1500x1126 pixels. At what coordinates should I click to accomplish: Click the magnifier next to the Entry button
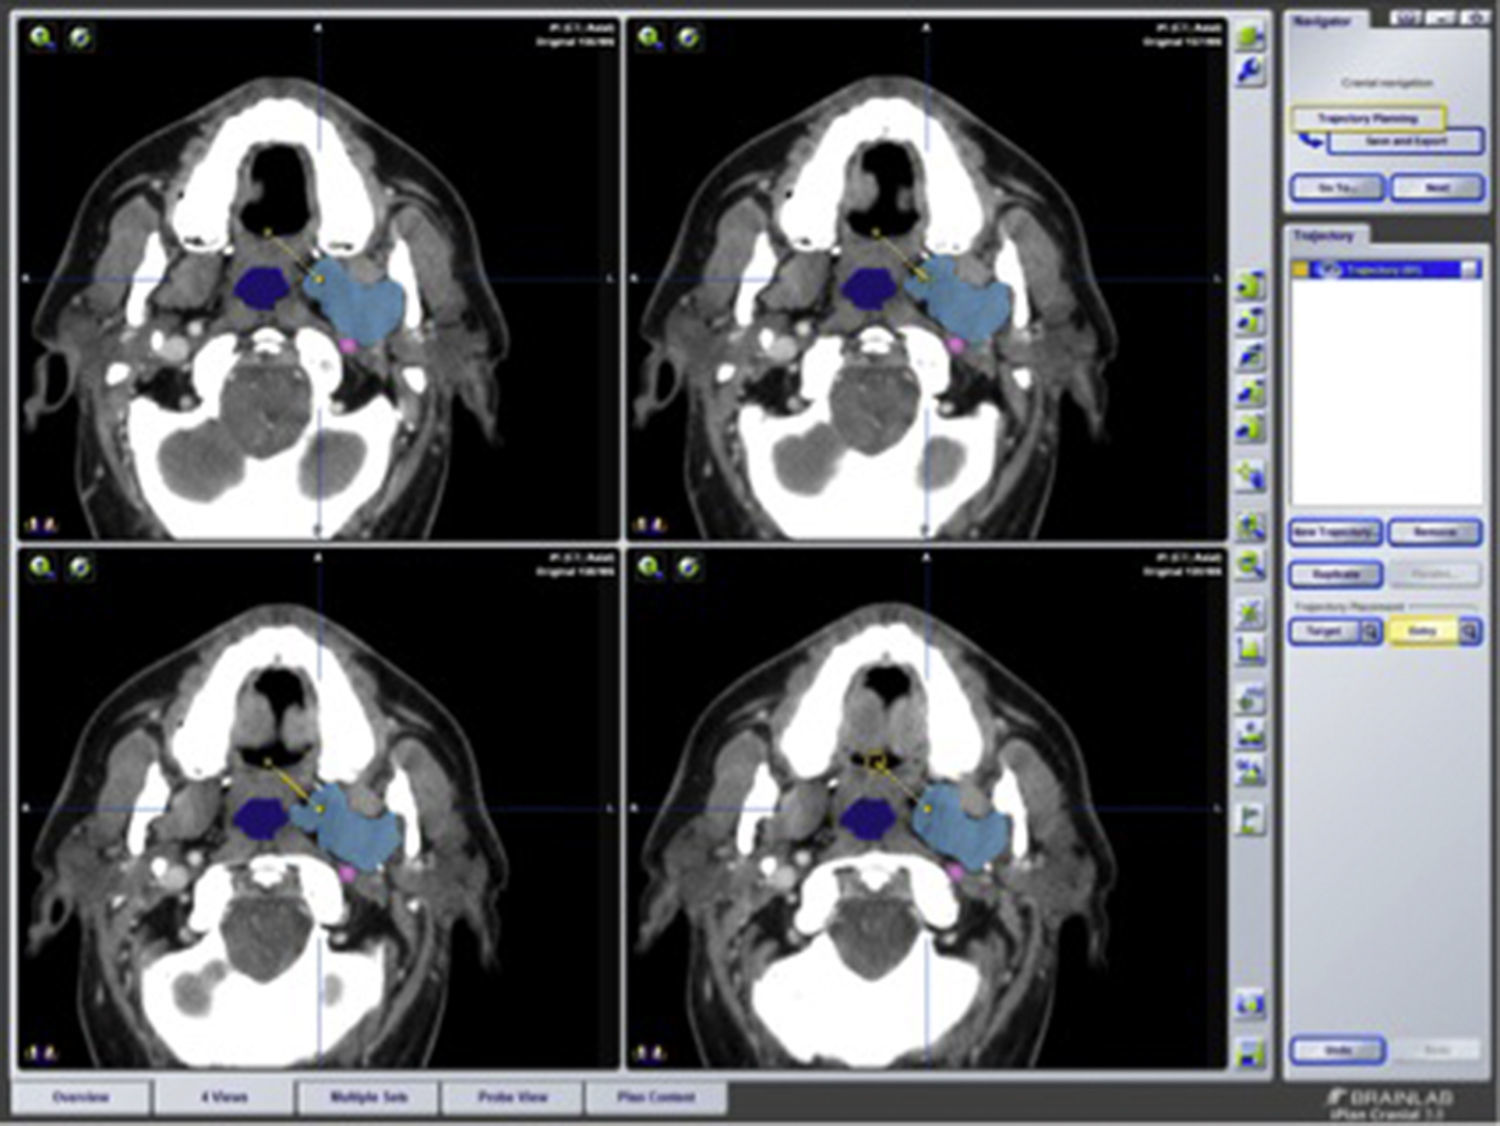click(x=1469, y=632)
